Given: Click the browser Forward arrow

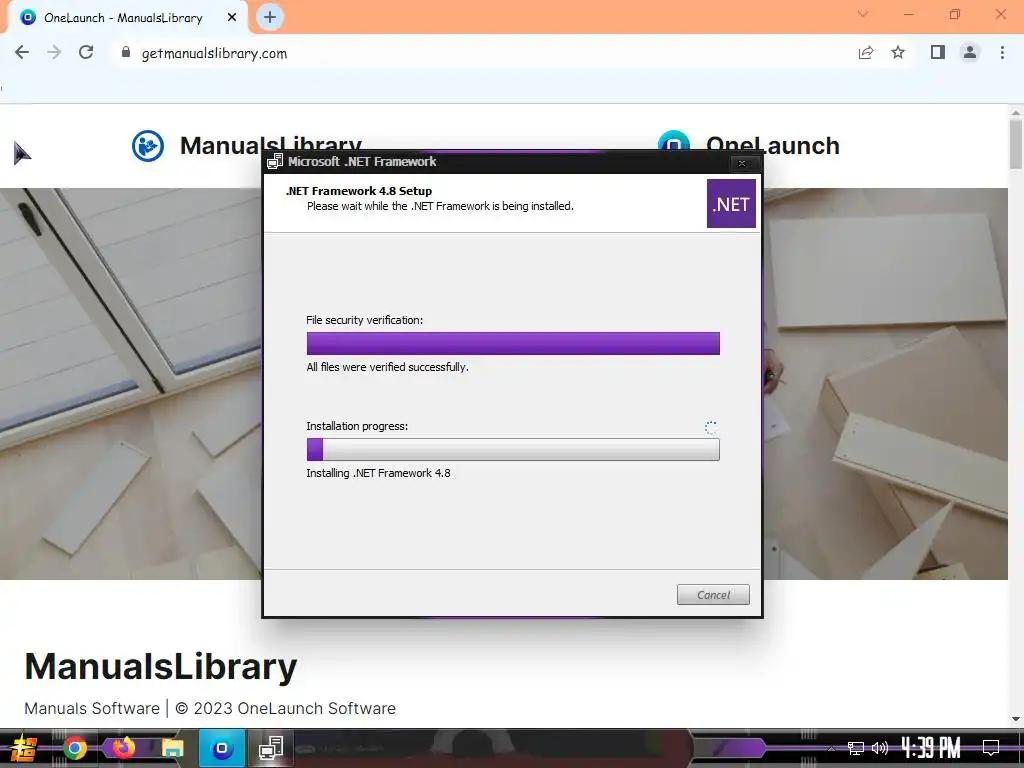Looking at the screenshot, I should (x=54, y=52).
